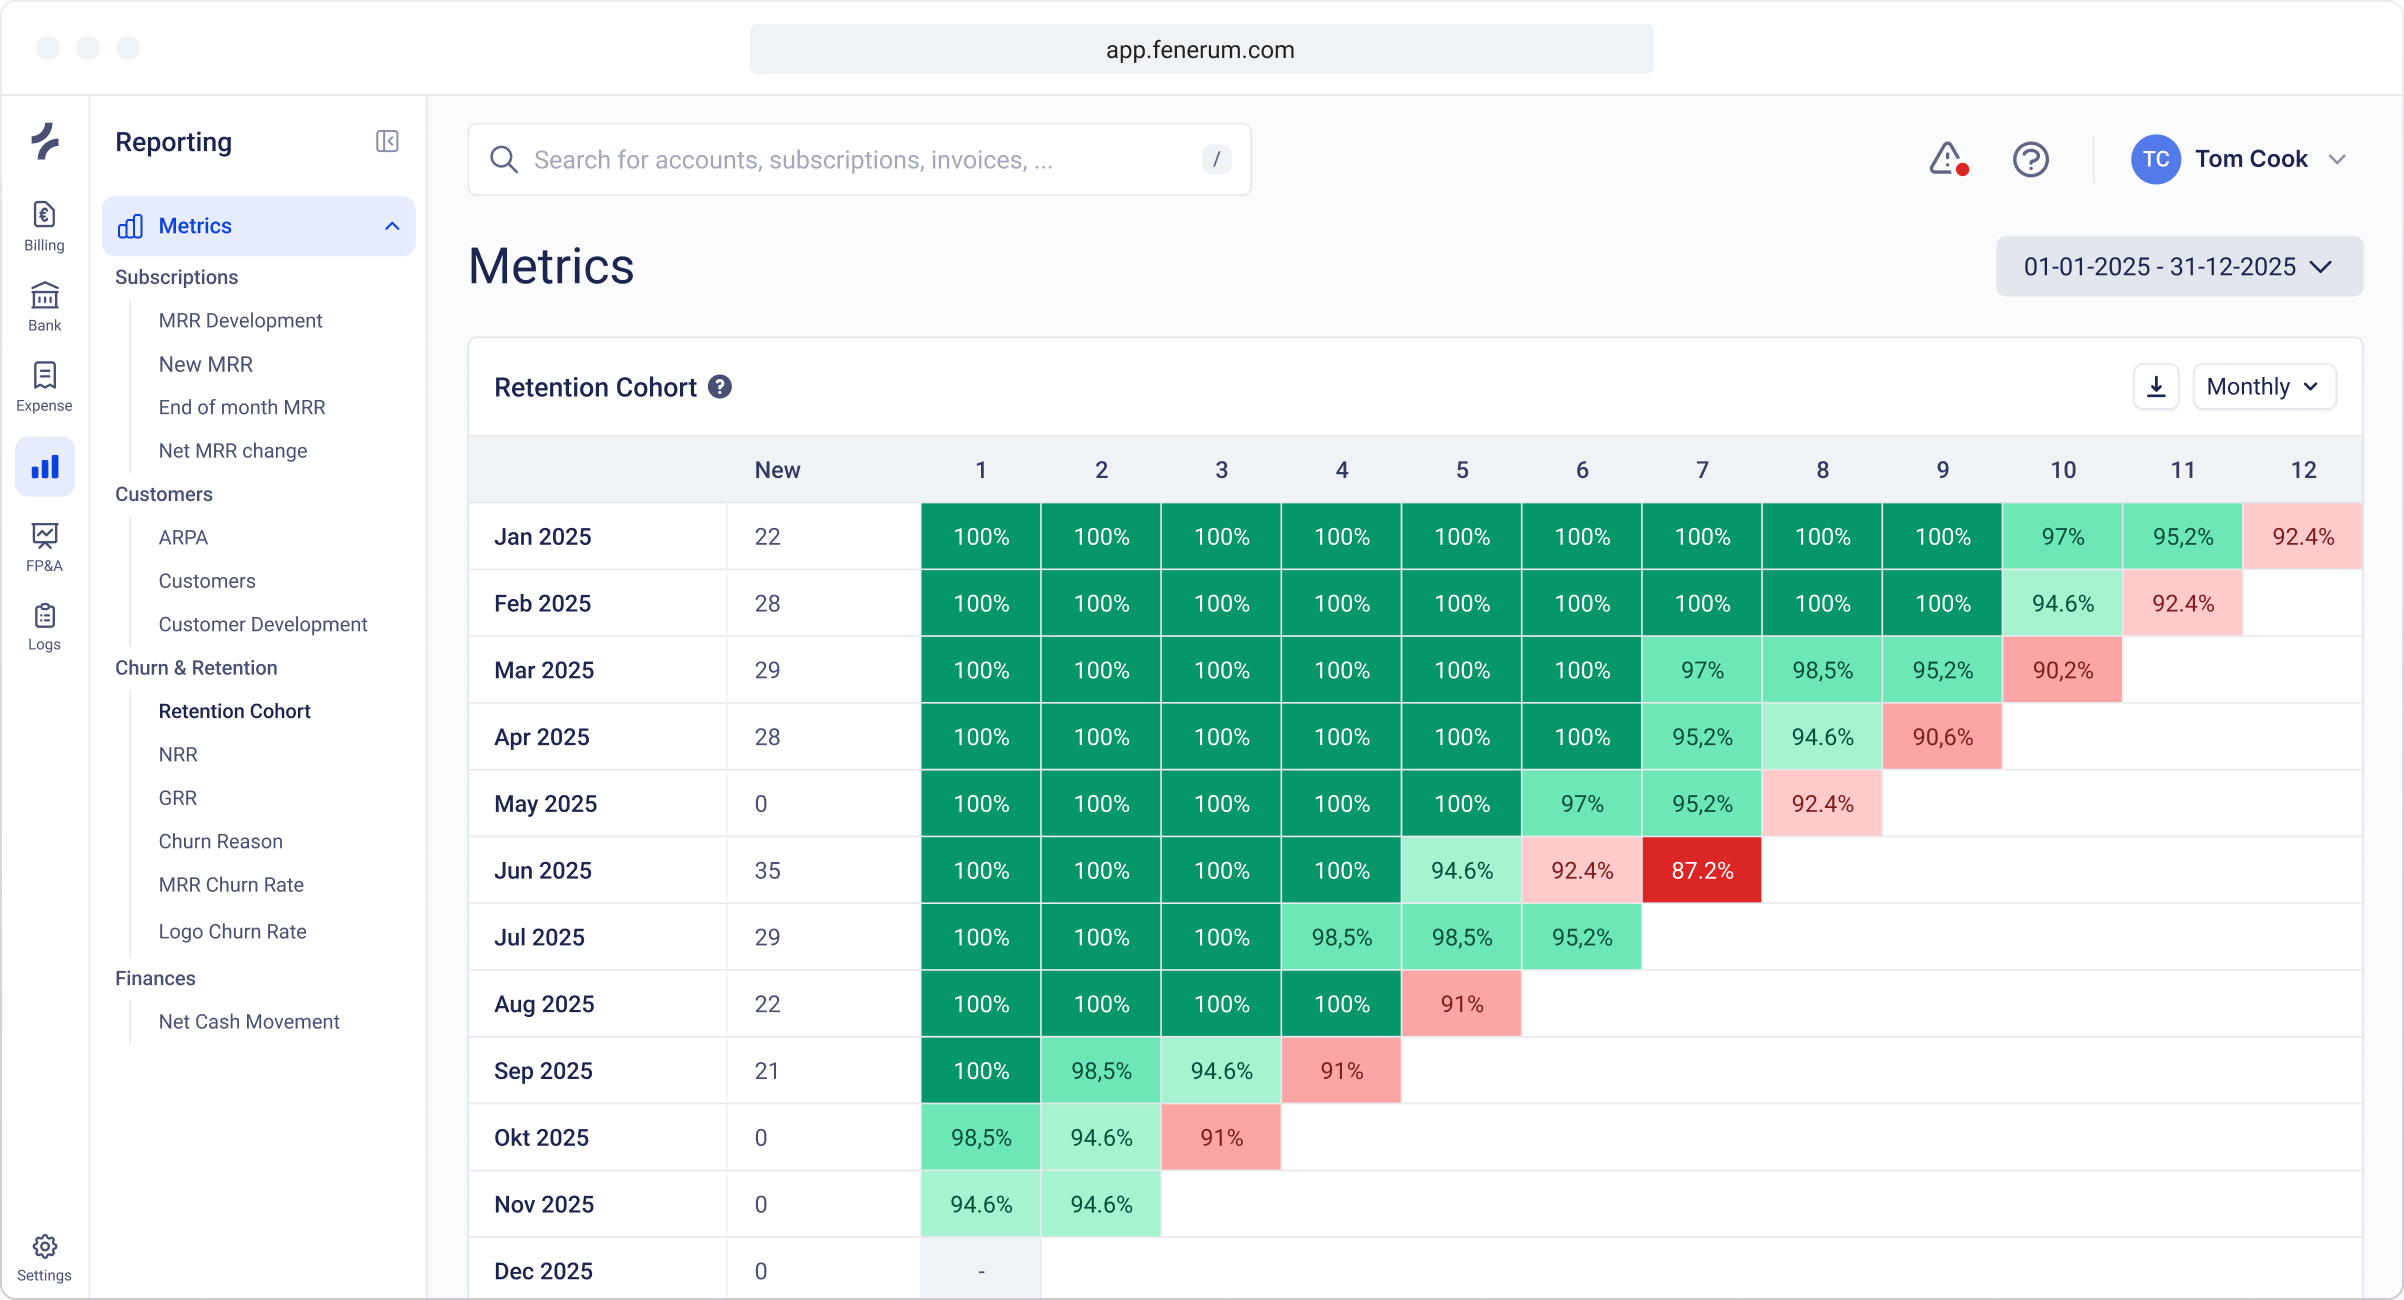
Task: Click the red 87.2% cohort cell
Action: 1702,870
